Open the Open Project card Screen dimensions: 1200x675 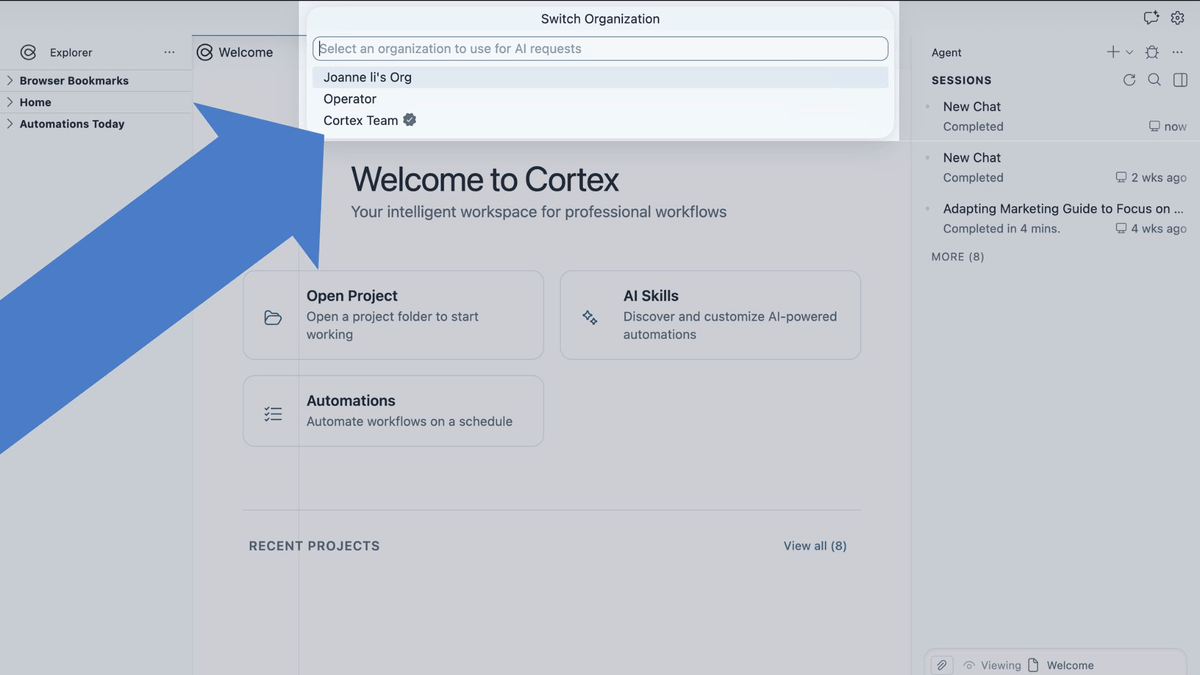[x=393, y=315]
